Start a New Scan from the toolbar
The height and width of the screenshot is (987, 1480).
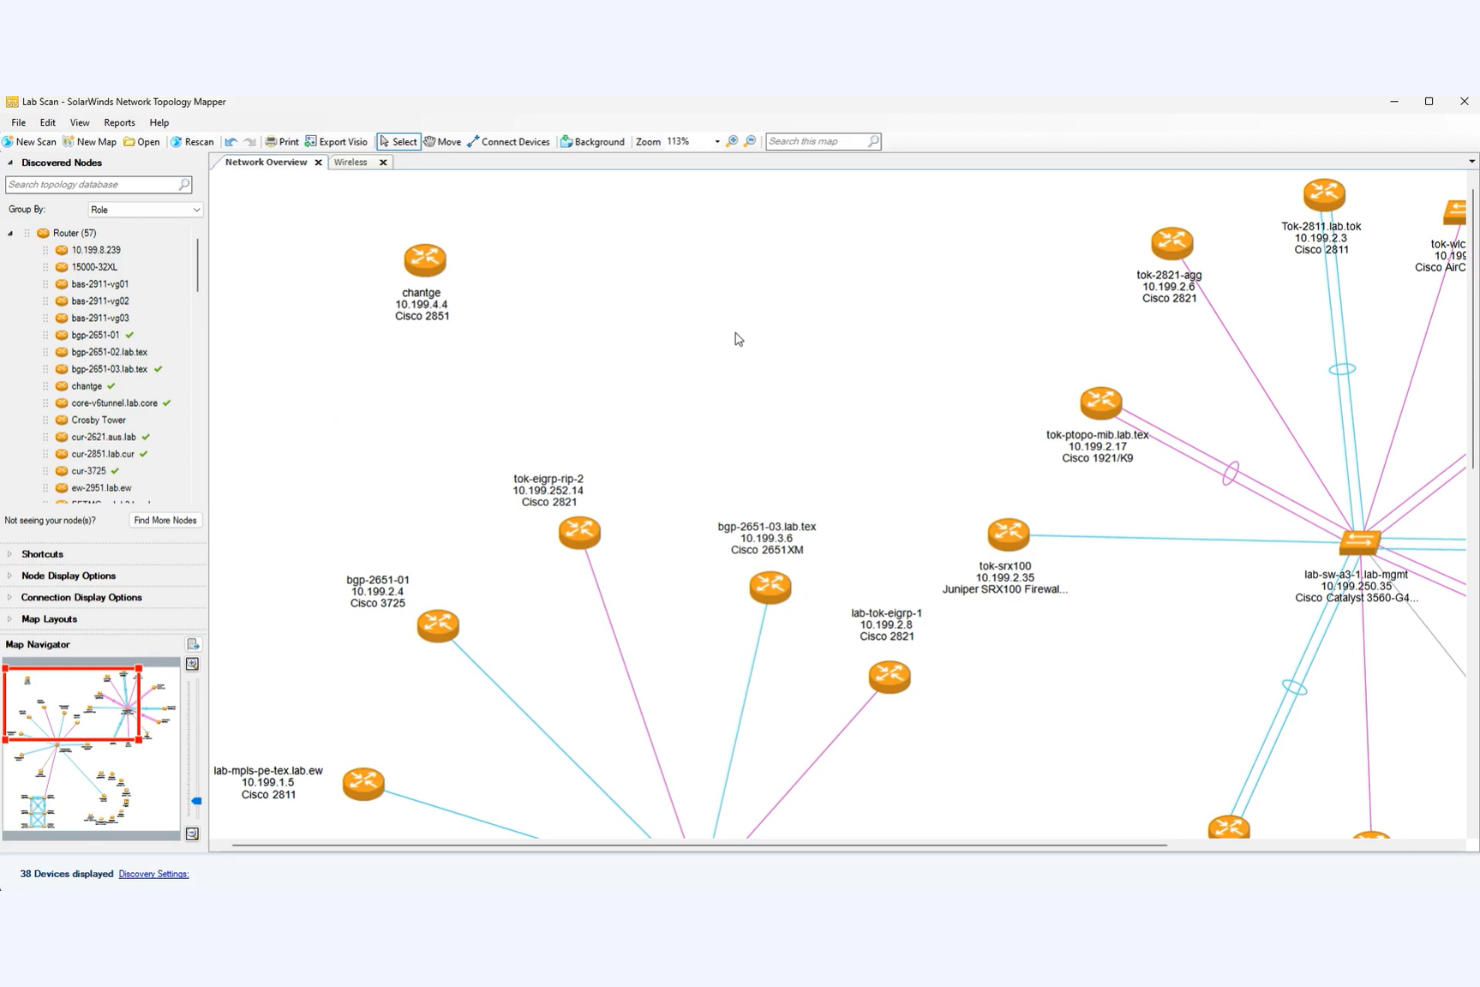[30, 141]
